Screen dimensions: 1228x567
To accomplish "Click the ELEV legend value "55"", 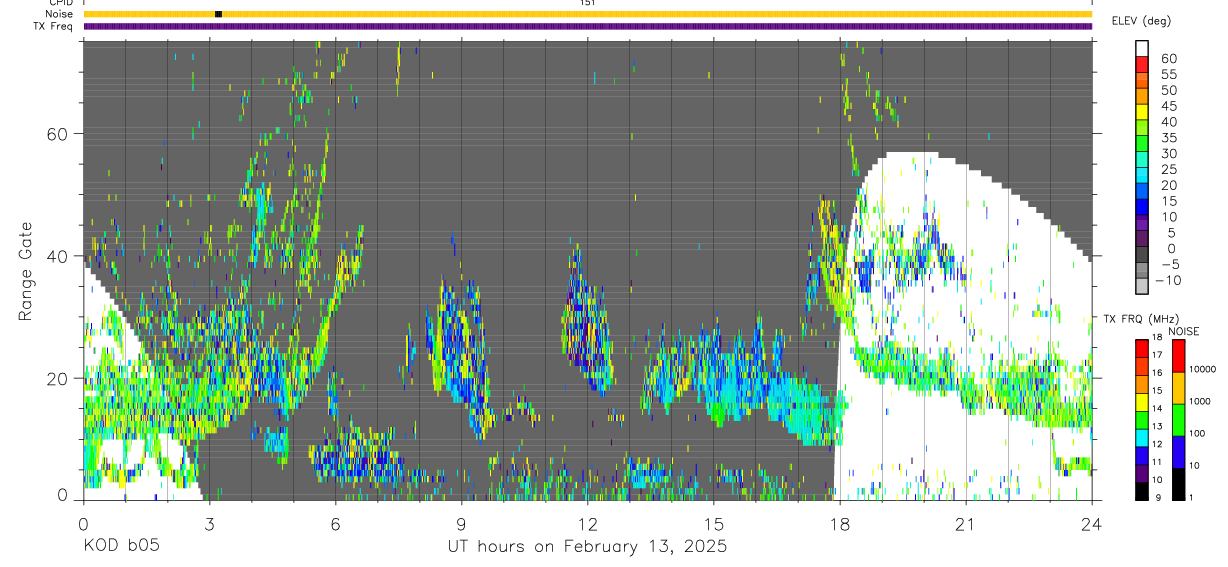I will point(1169,75).
